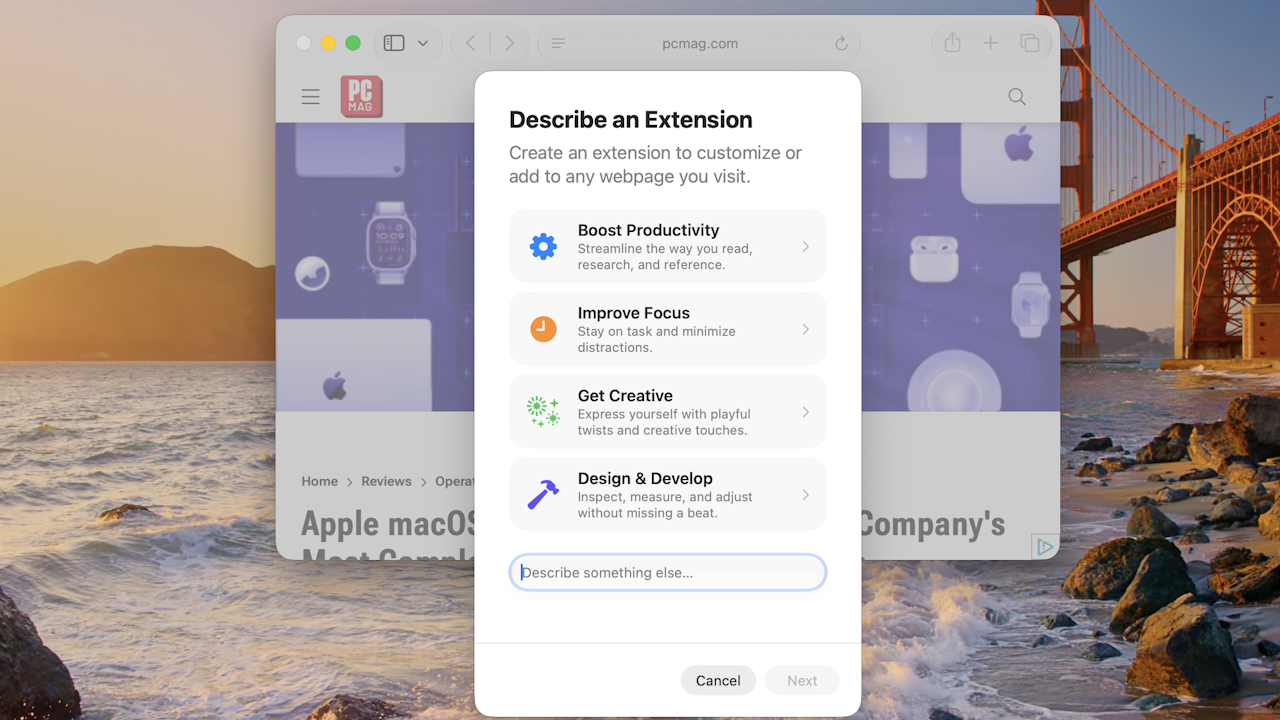Open a new tab with the plus icon
This screenshot has width=1280, height=720.
(990, 43)
